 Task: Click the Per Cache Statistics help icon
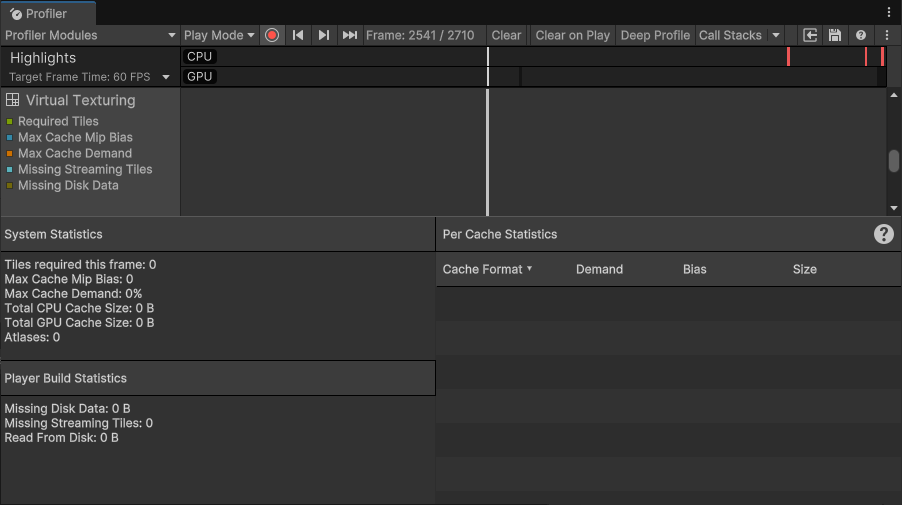point(884,234)
